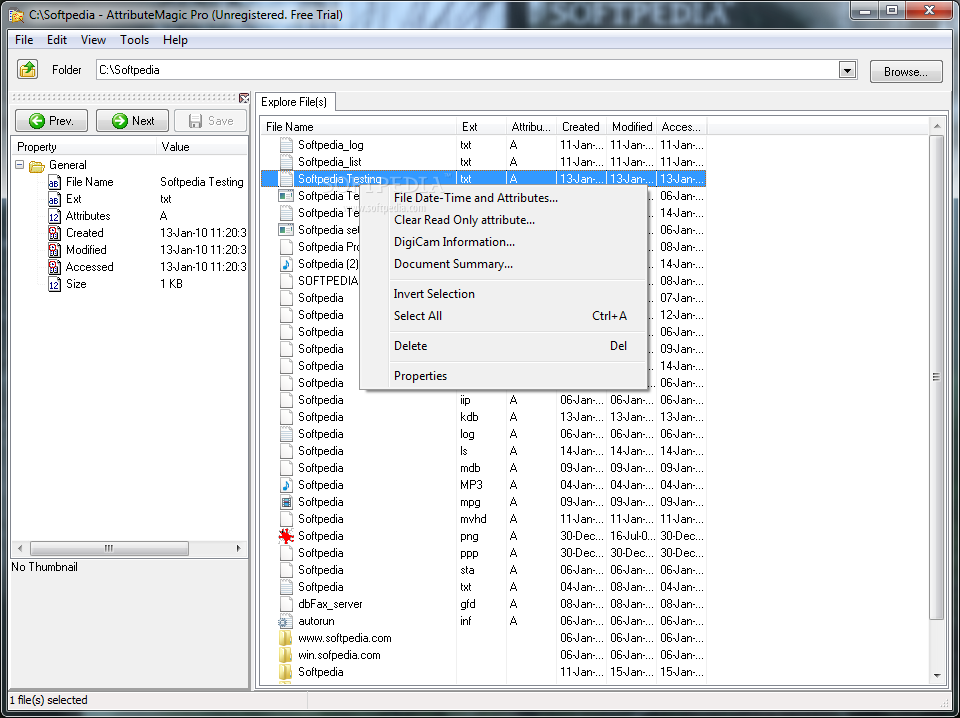Click the Prev. button
The height and width of the screenshot is (718, 960).
point(51,121)
